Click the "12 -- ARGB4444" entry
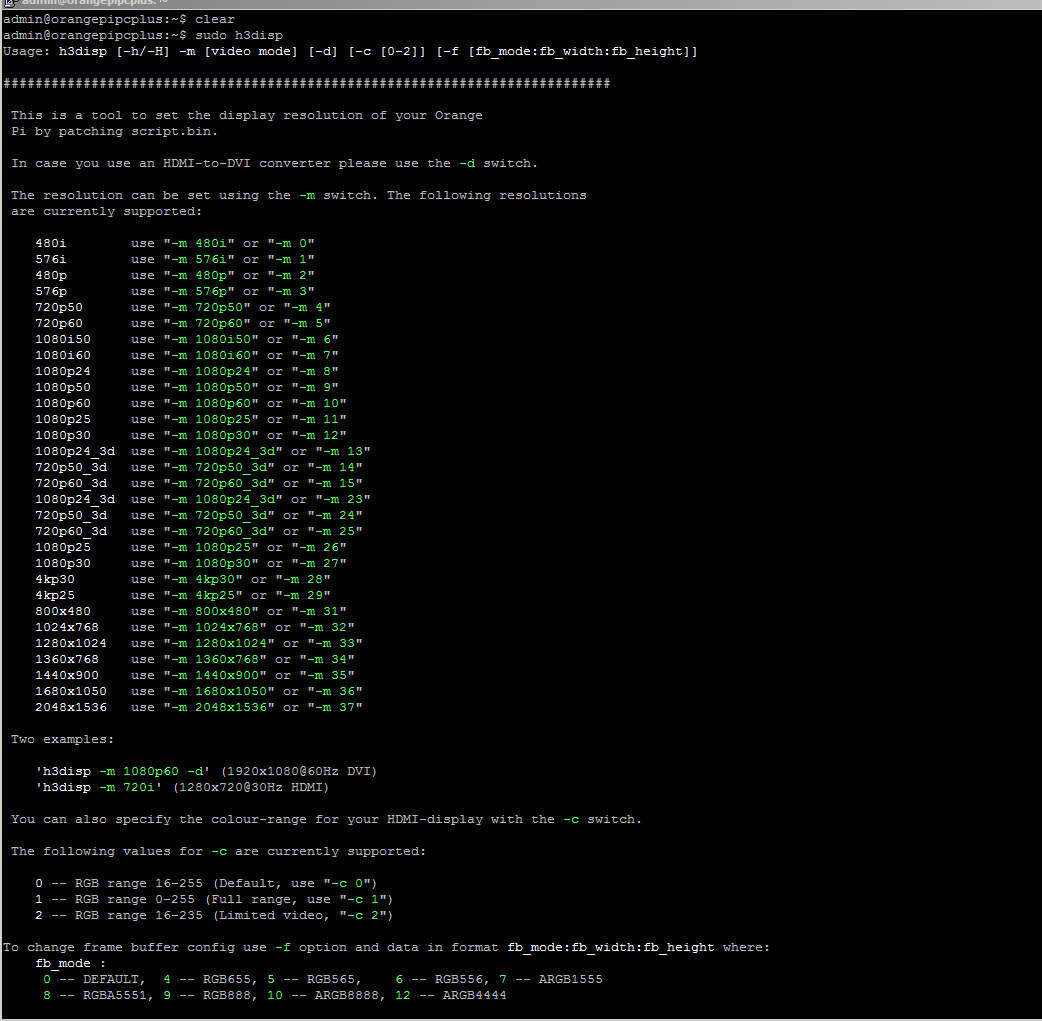Viewport: 1042px width, 1021px height. tap(451, 995)
